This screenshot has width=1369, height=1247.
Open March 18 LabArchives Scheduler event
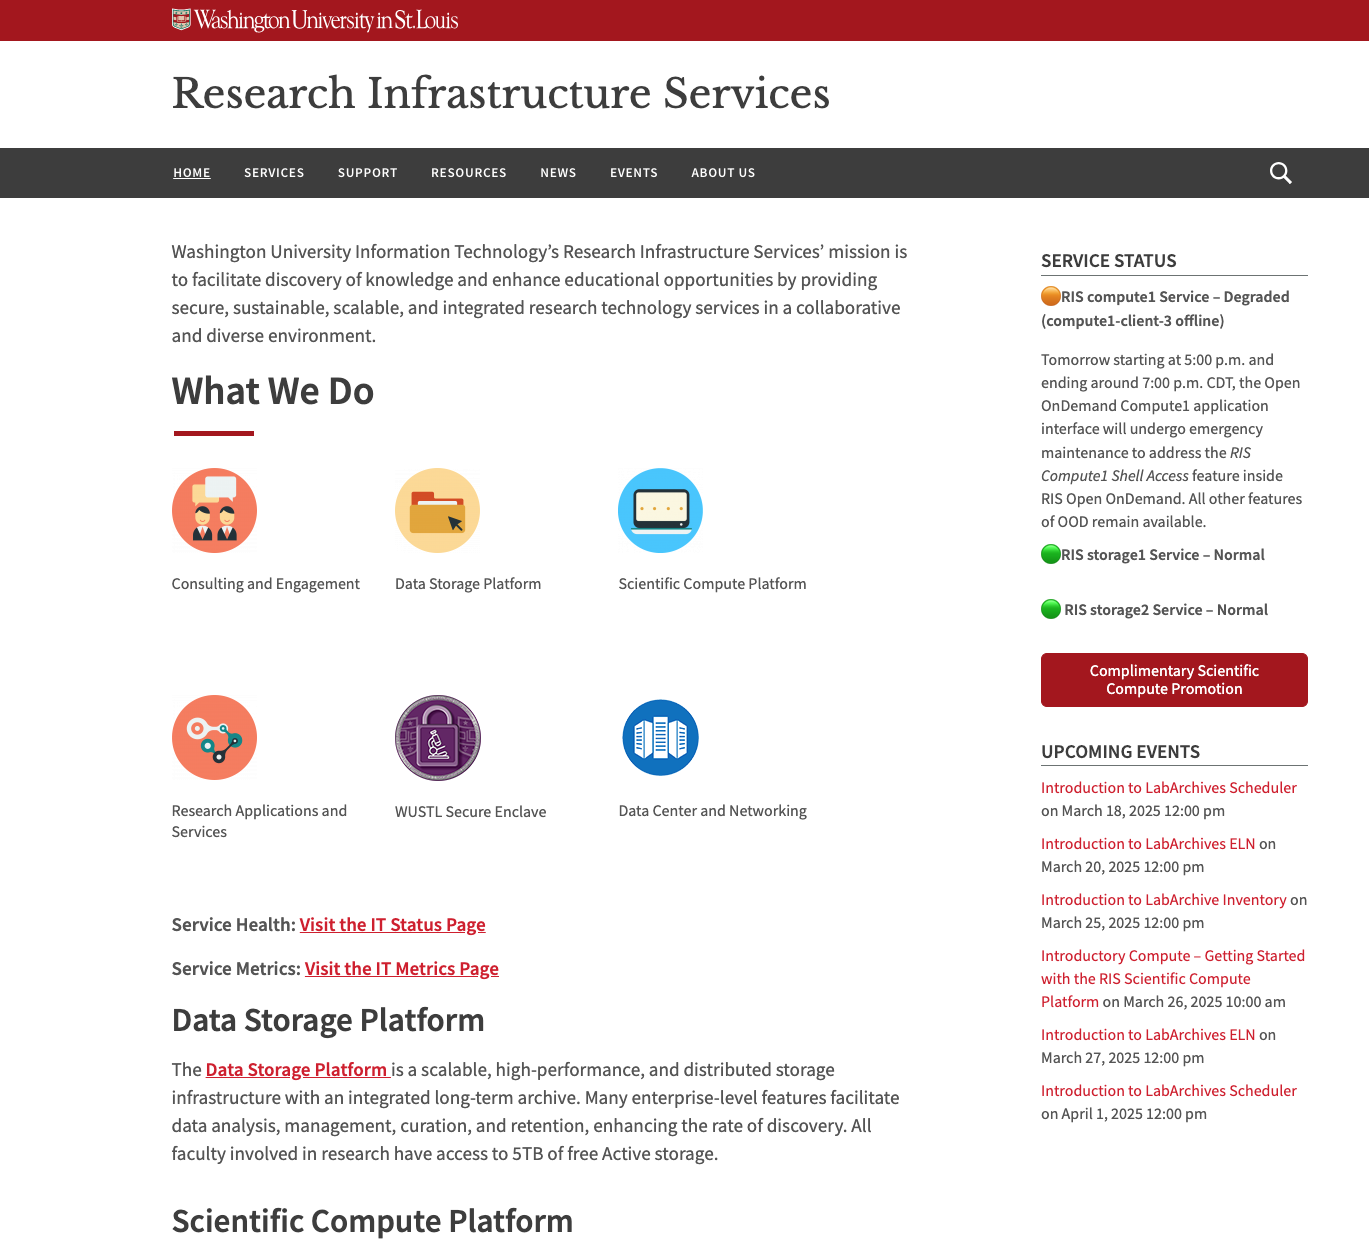pyautogui.click(x=1169, y=788)
